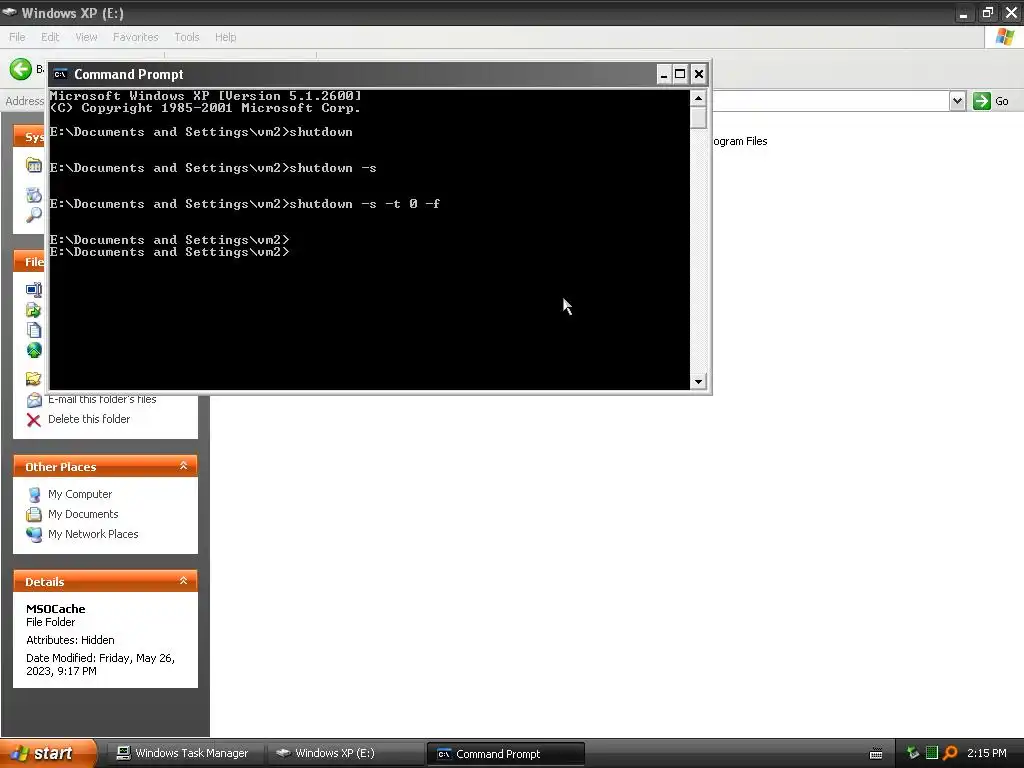Open the View menu
The image size is (1024, 768).
86,37
